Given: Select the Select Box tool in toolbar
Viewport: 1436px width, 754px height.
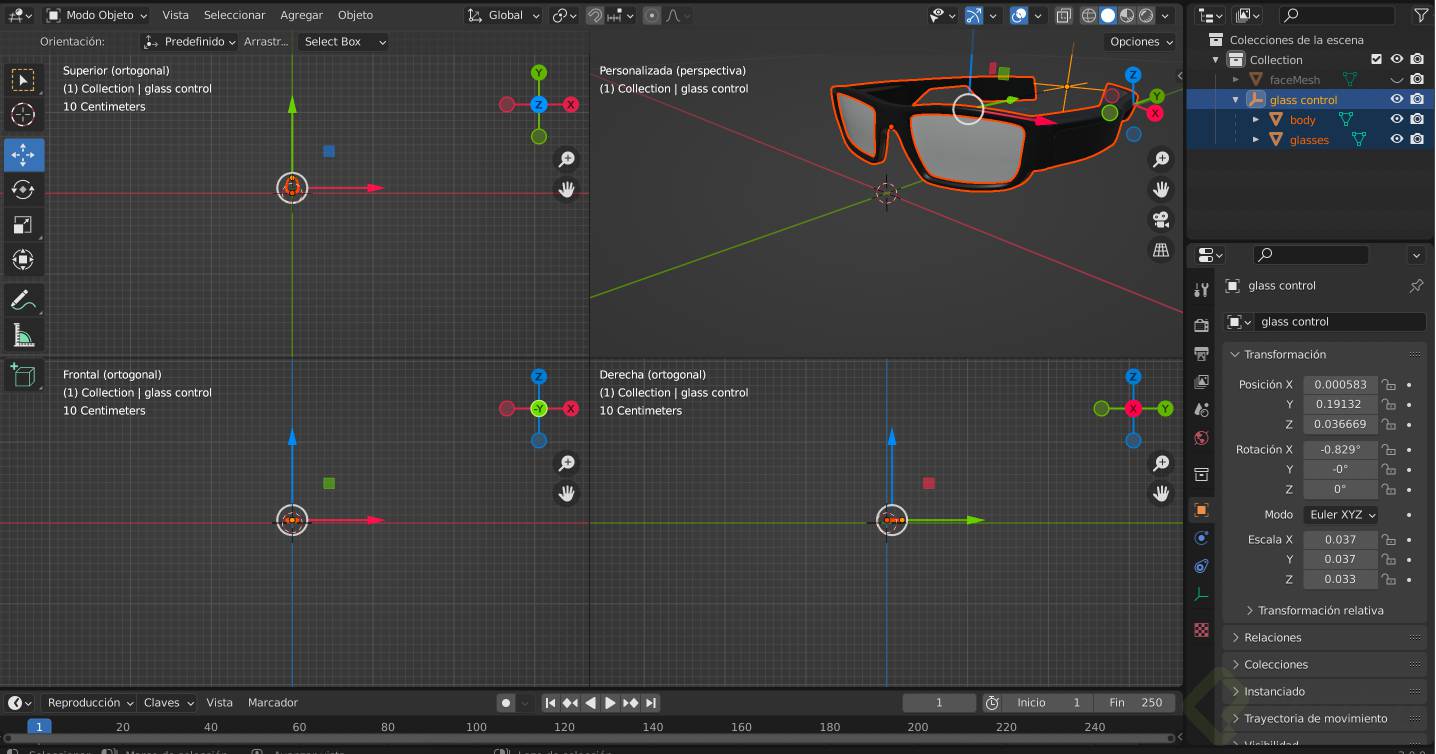Looking at the screenshot, I should pyautogui.click(x=23, y=80).
